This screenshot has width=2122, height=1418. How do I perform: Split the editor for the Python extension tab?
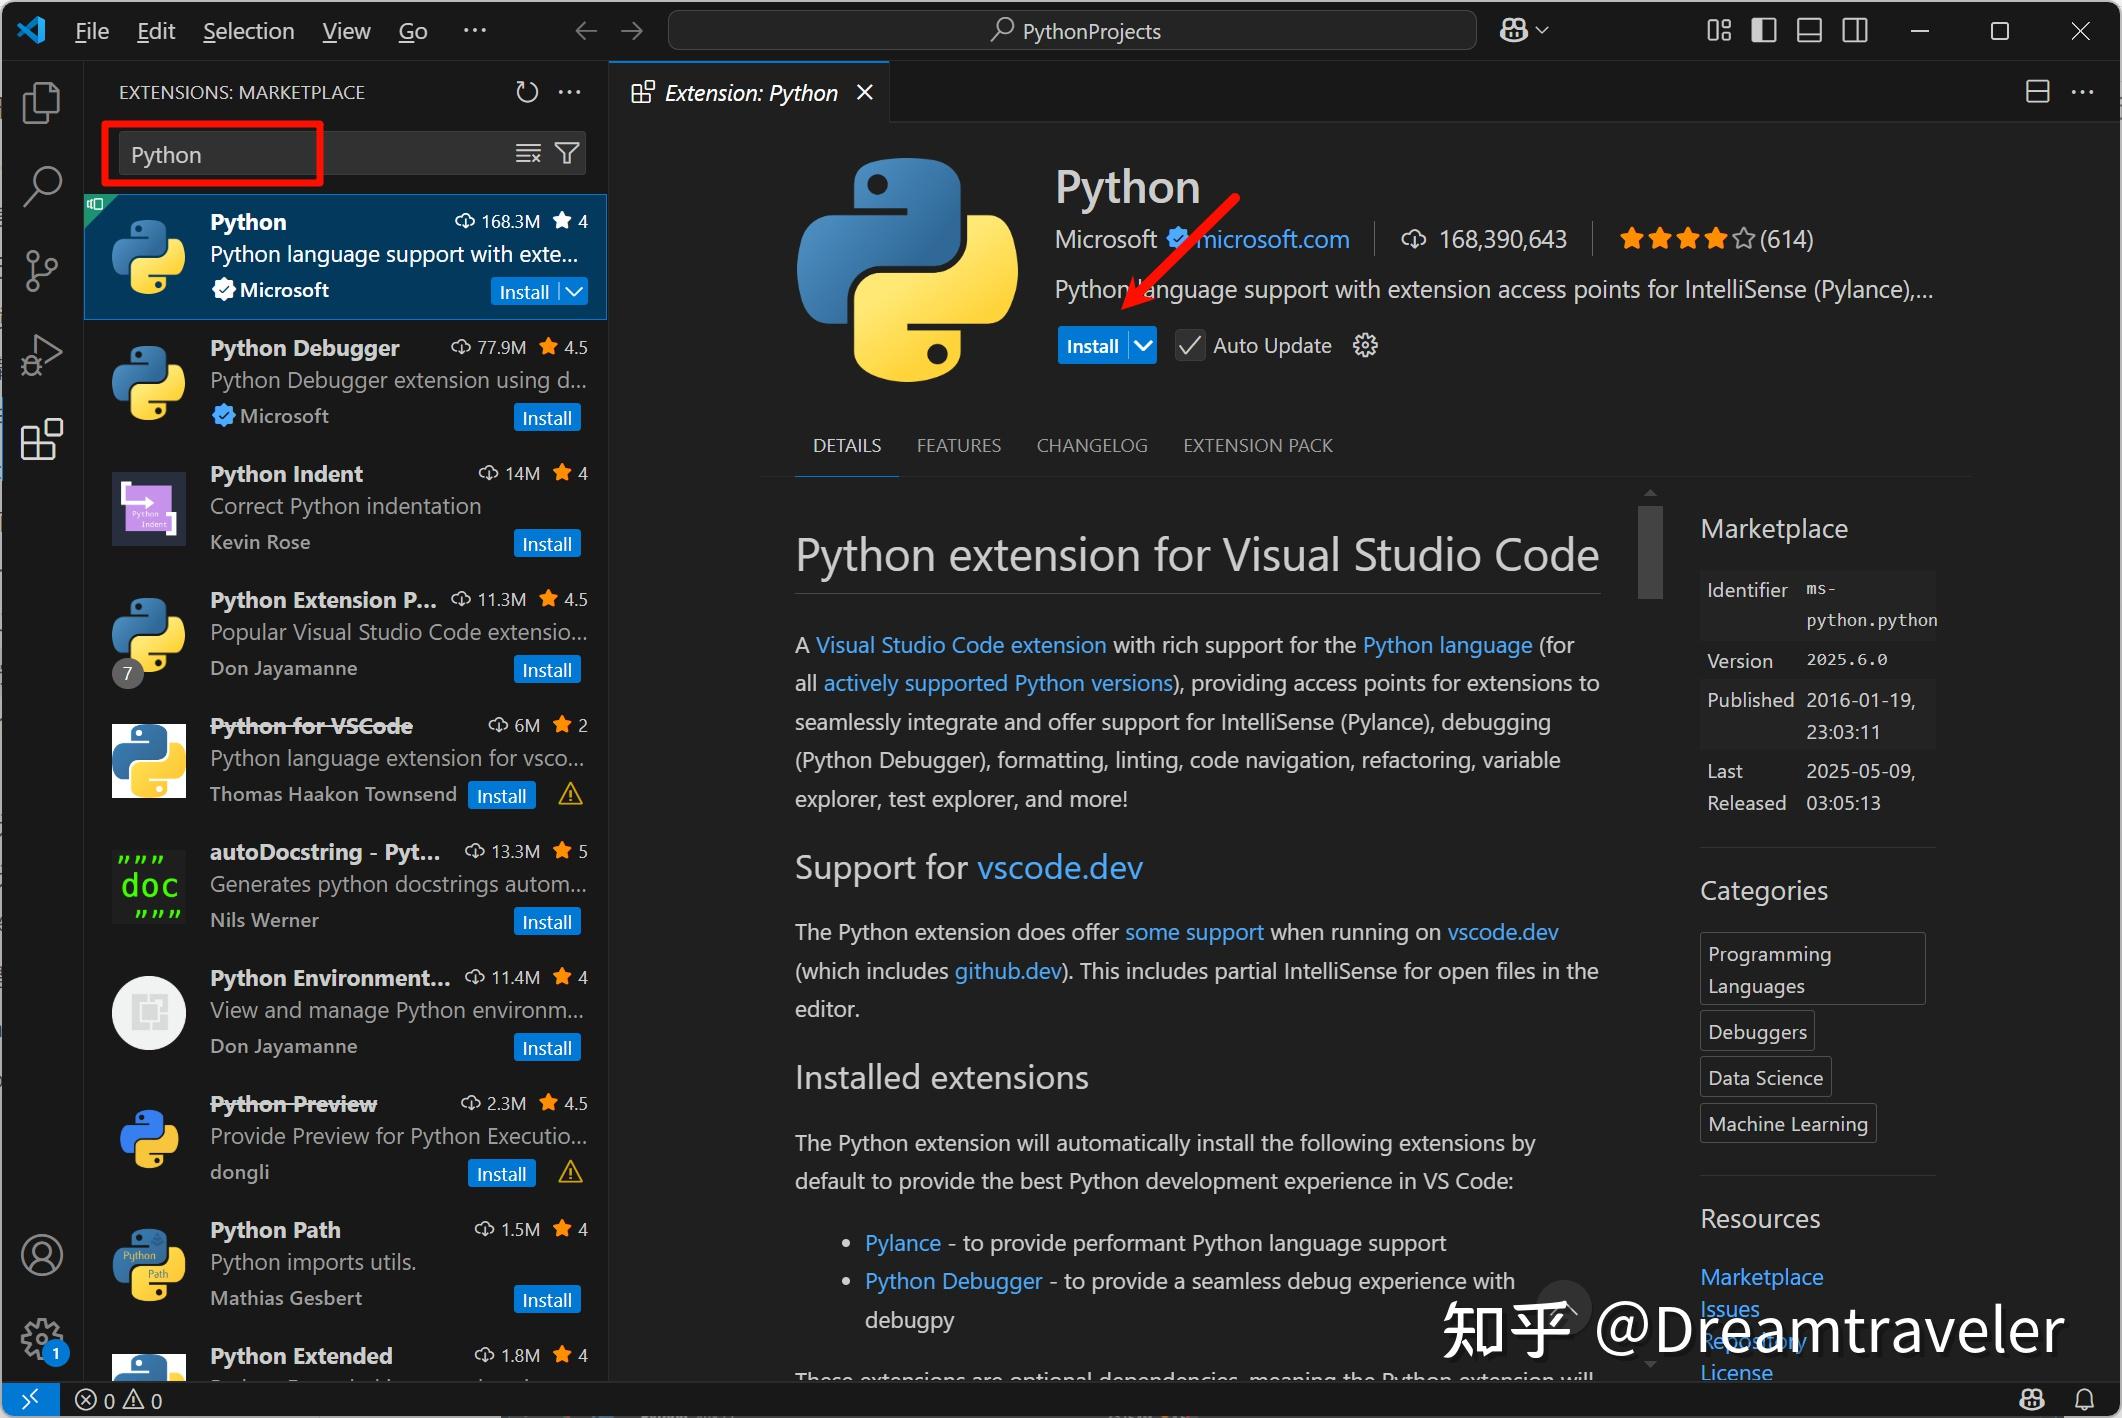[x=2036, y=91]
